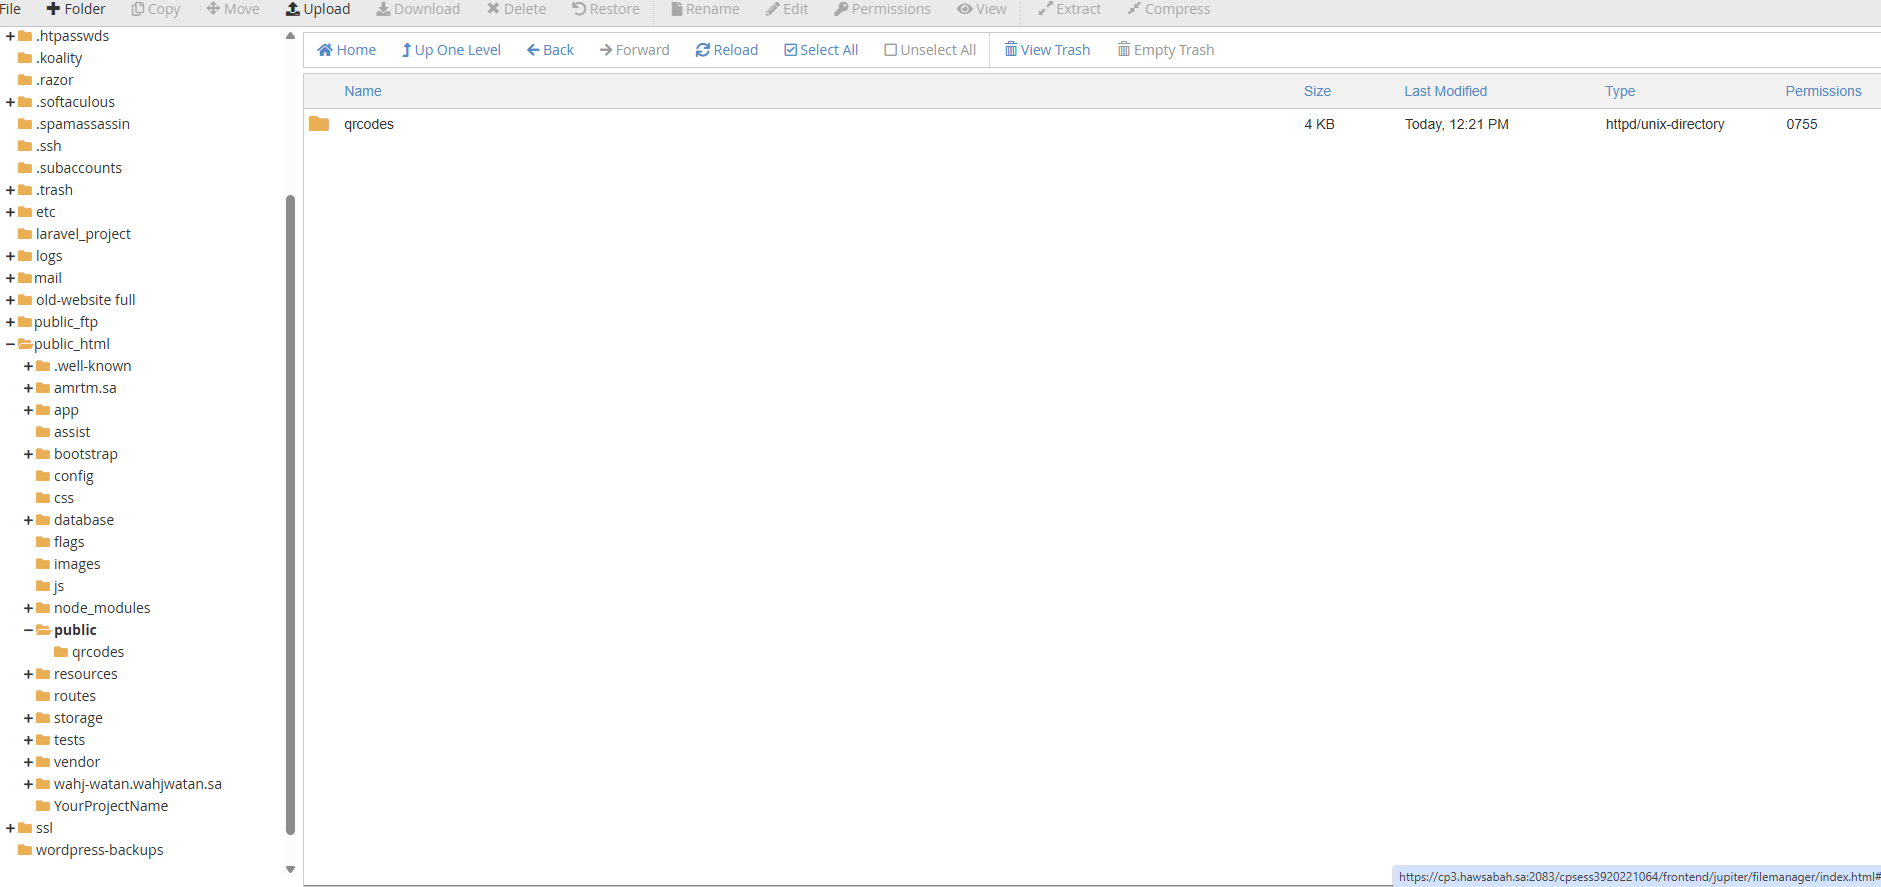Click the Unselect All checkbox
The height and width of the screenshot is (887, 1881).
890,50
